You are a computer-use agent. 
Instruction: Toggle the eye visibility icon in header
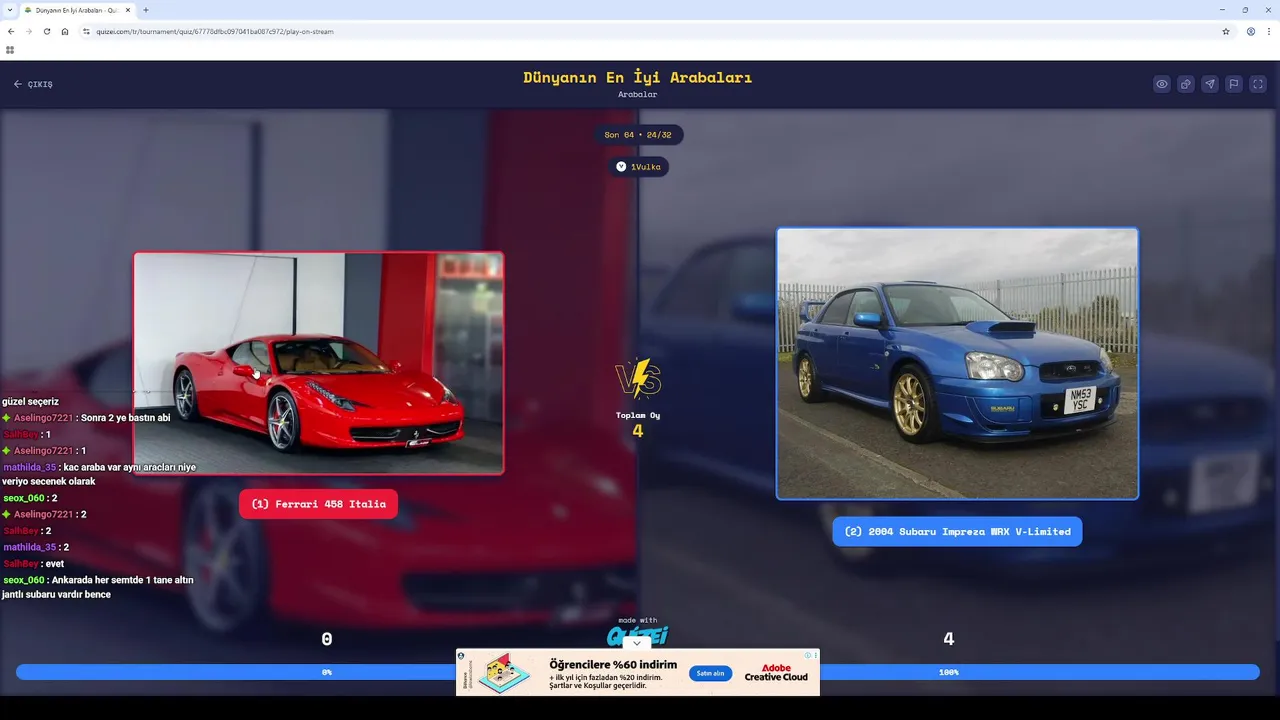[1162, 84]
